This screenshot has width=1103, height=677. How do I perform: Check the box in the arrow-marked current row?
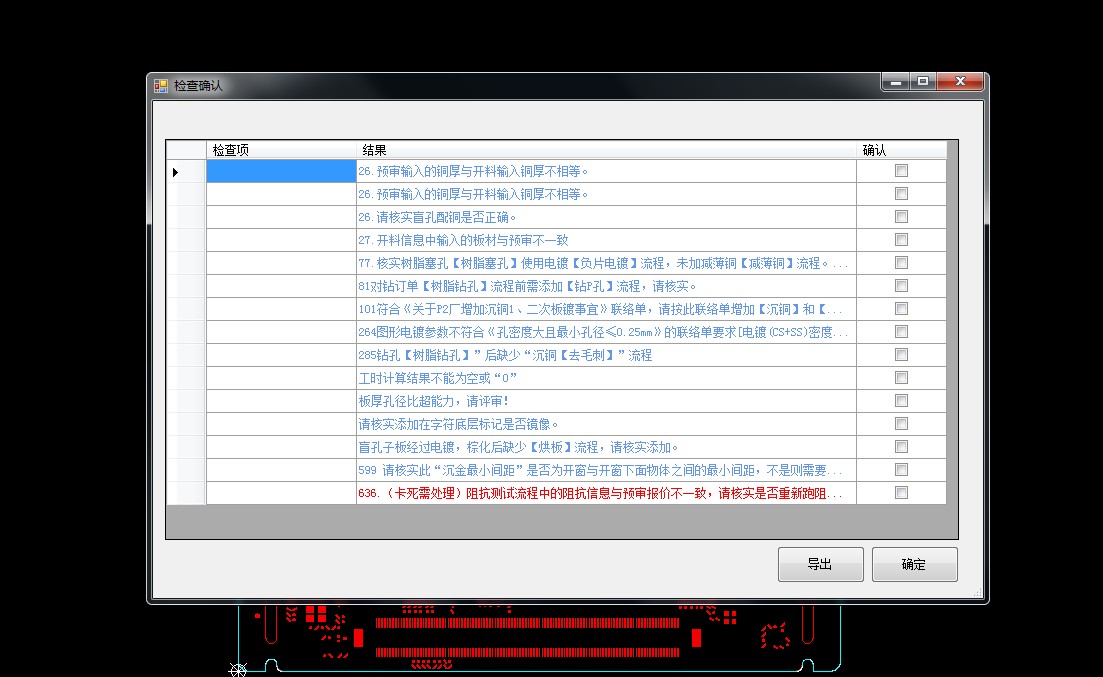901,170
